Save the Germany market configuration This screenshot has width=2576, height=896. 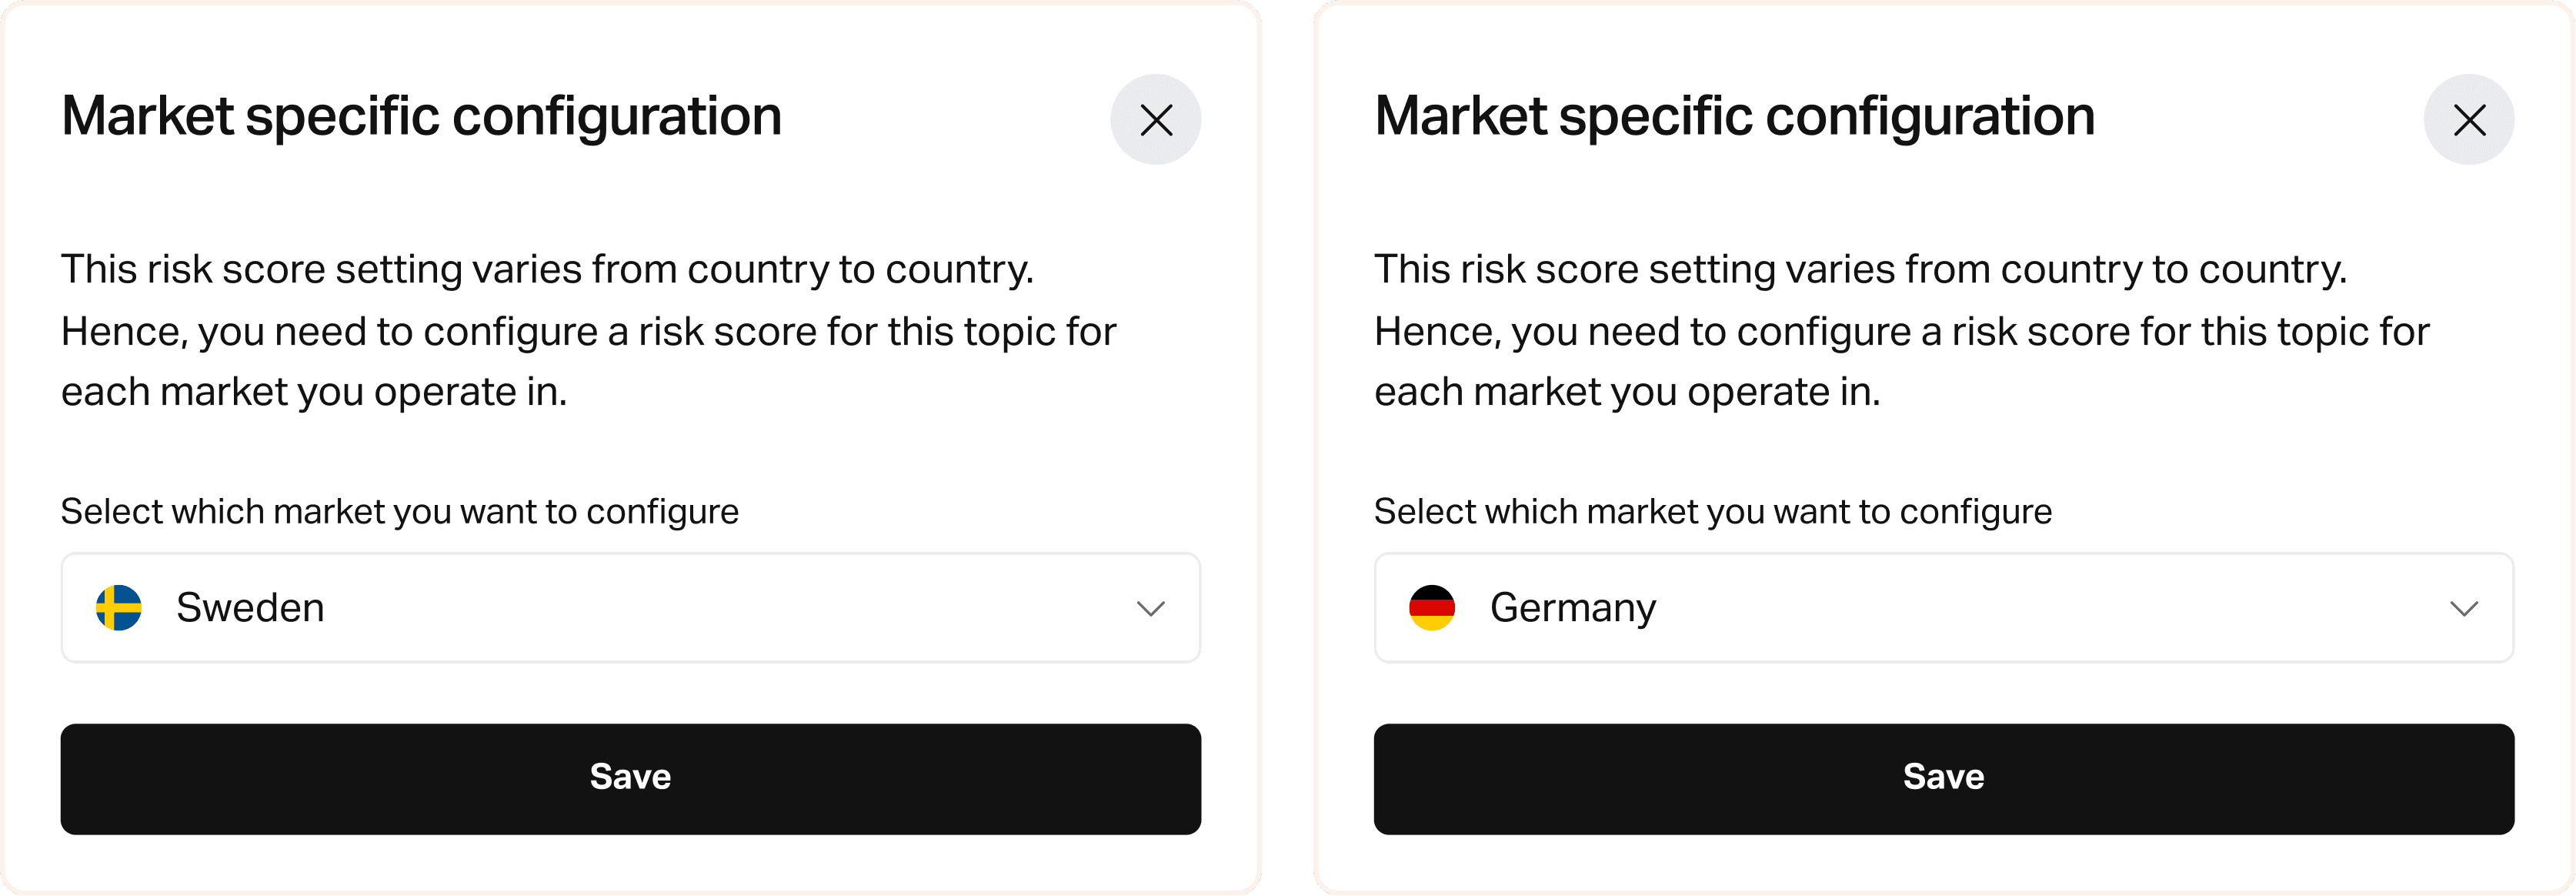click(x=1944, y=779)
